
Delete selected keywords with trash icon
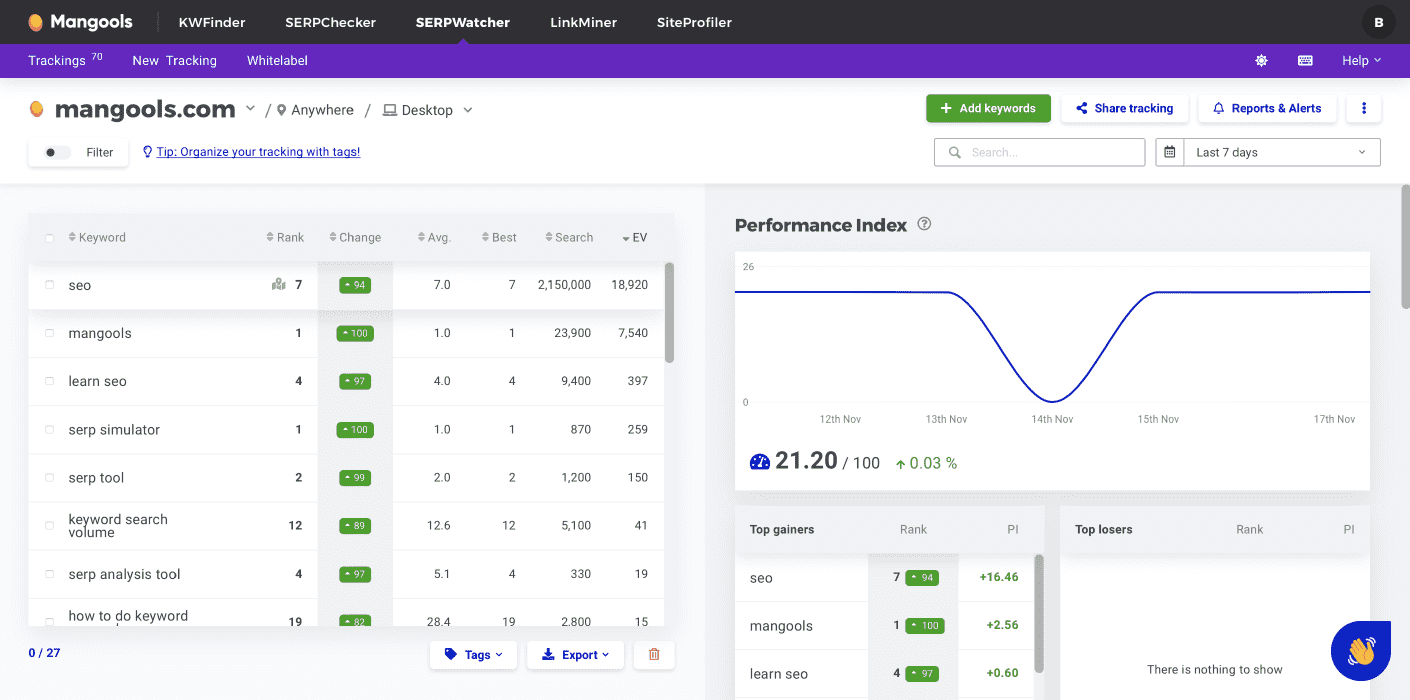[x=655, y=655]
